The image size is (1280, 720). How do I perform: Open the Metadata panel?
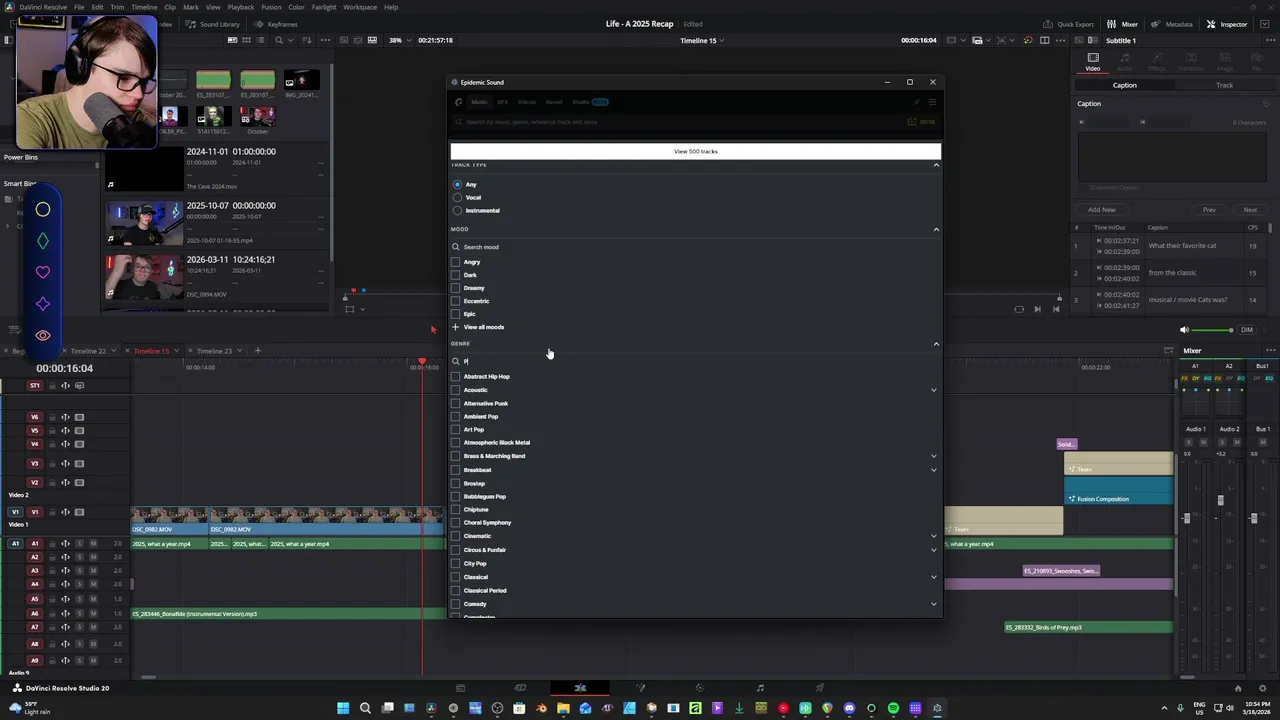click(1171, 24)
